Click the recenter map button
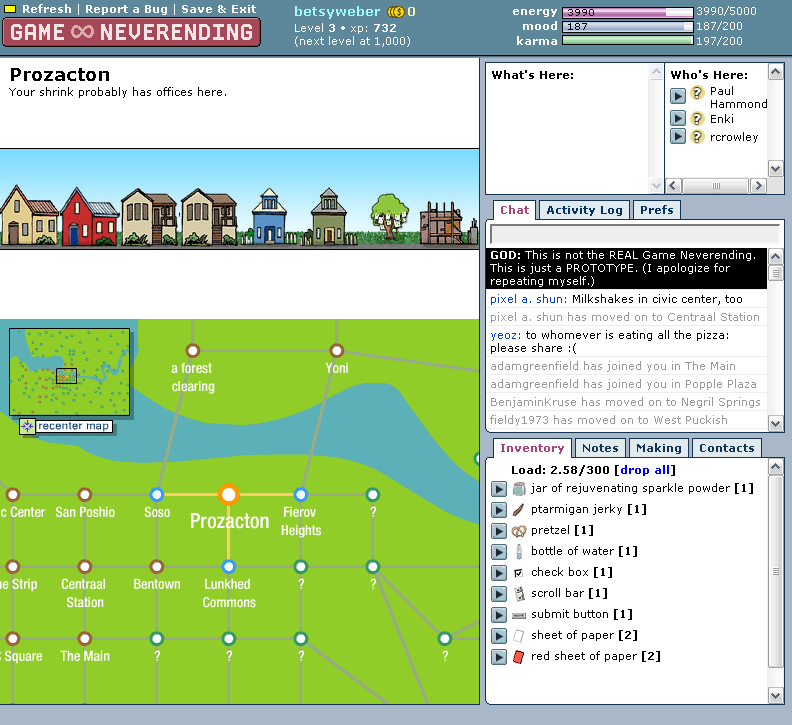 pyautogui.click(x=66, y=427)
